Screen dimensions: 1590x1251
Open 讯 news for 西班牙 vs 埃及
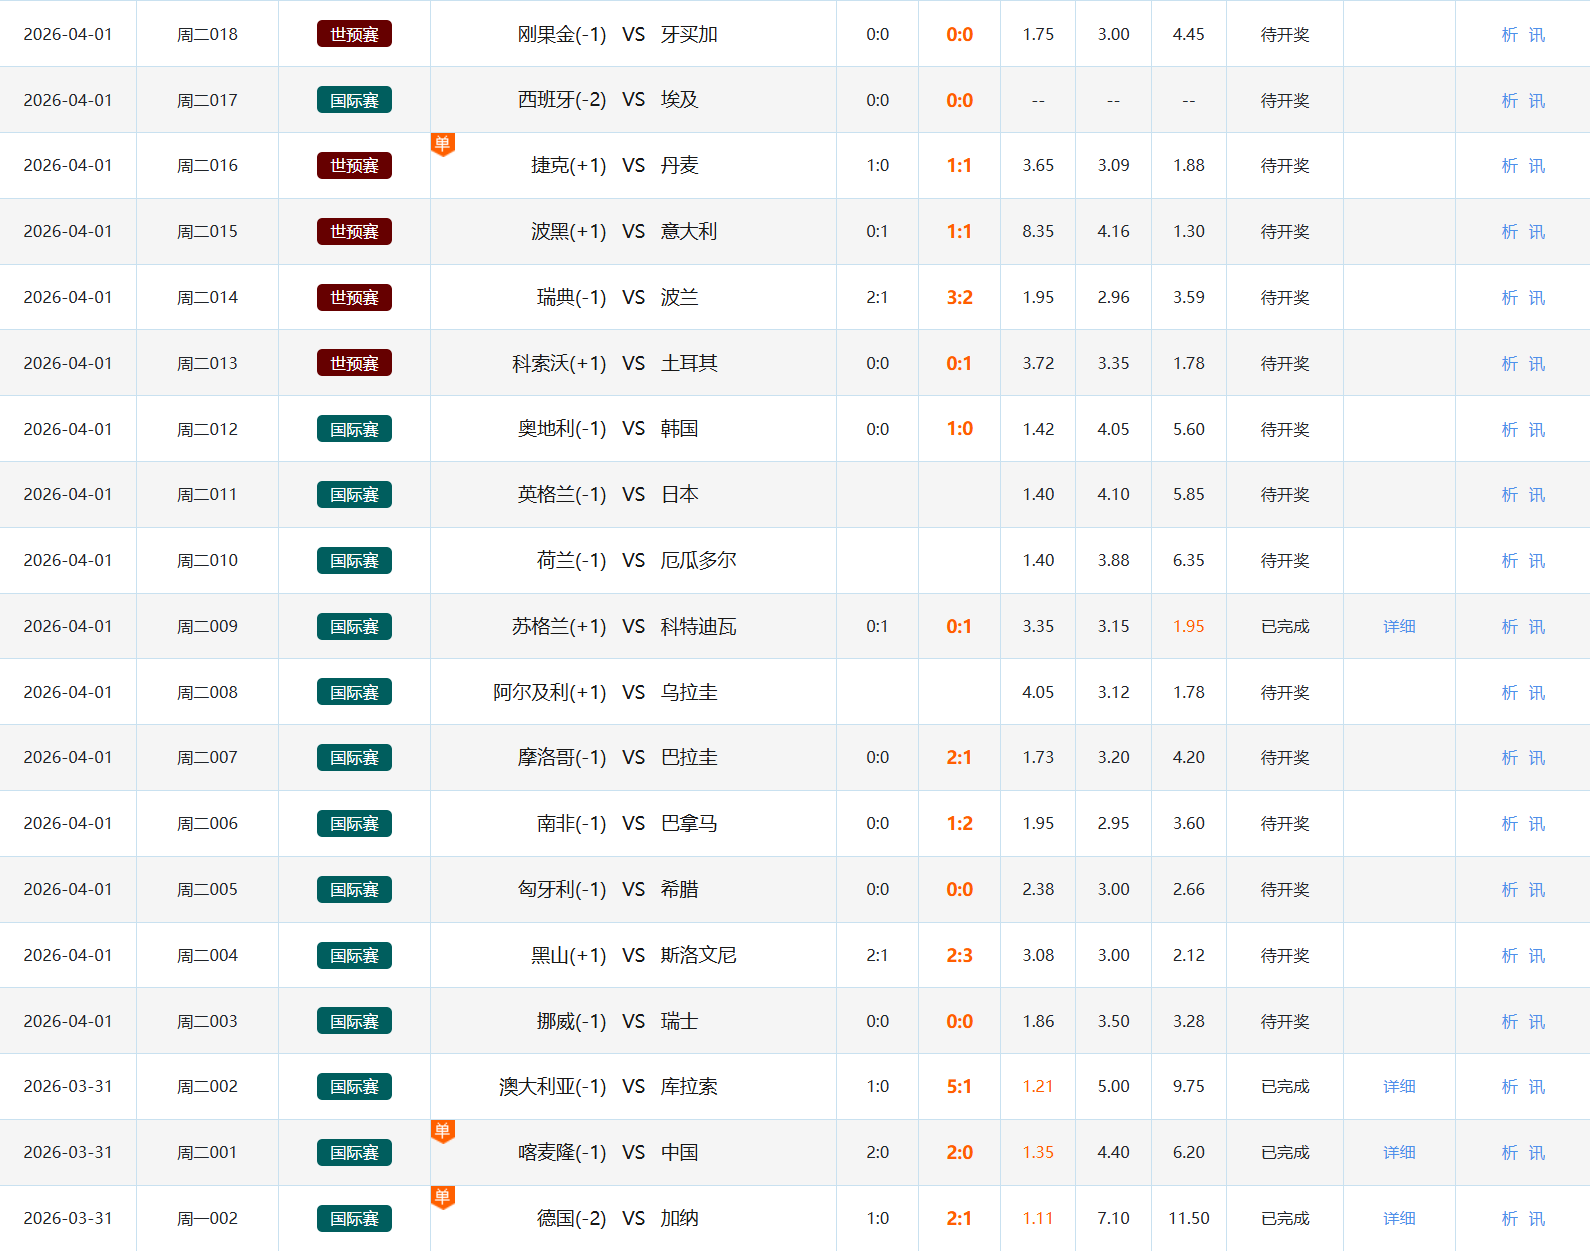[1537, 101]
